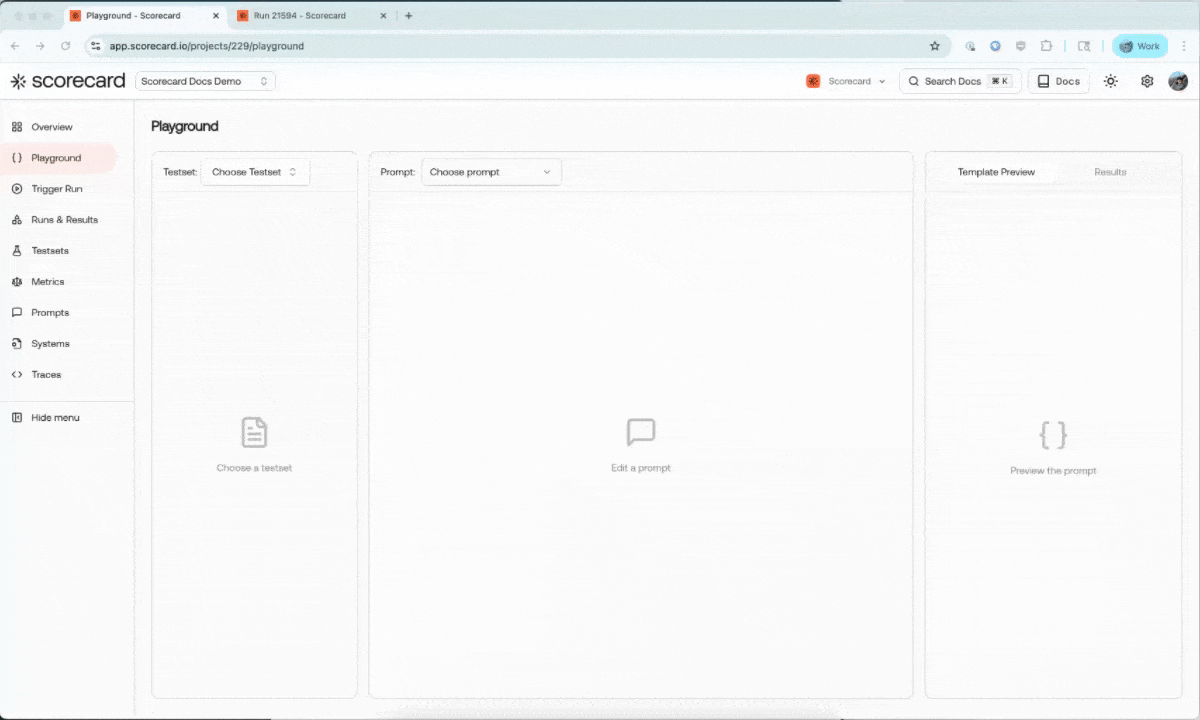Open the Prompts section
The width and height of the screenshot is (1200, 720).
50,313
